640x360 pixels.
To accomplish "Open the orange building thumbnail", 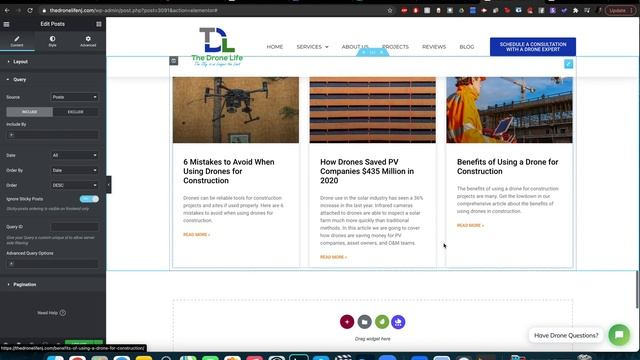I will coord(372,110).
